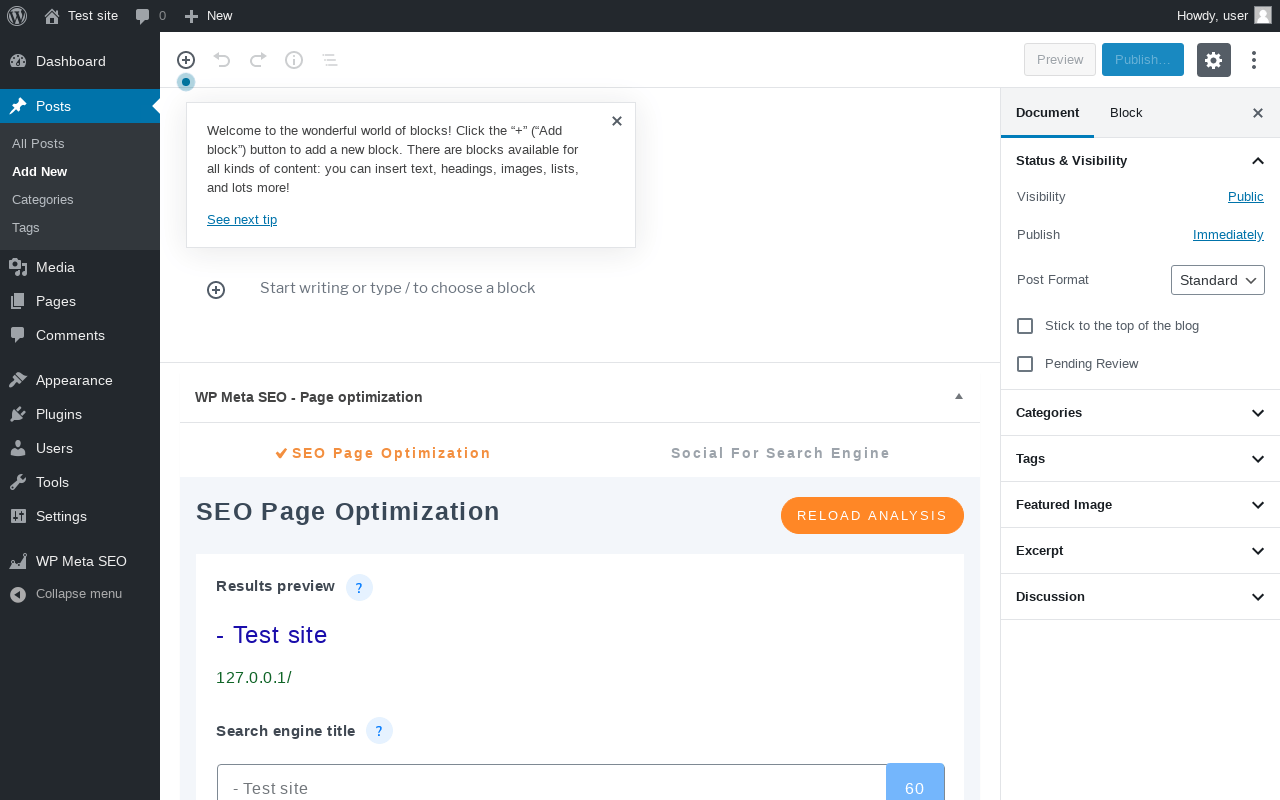Image resolution: width=1280 pixels, height=800 pixels.
Task: Click help icon beside Results preview
Action: click(359, 588)
